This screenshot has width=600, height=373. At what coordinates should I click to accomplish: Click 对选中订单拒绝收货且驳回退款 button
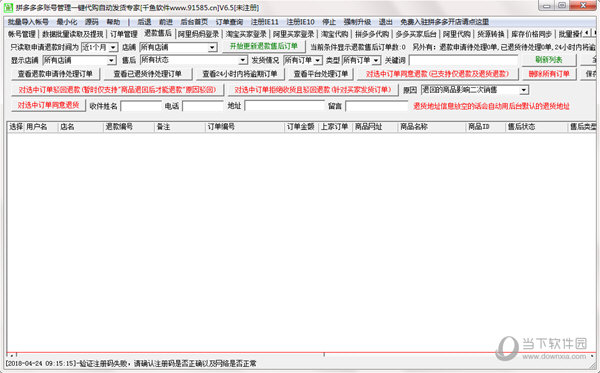pyautogui.click(x=313, y=90)
